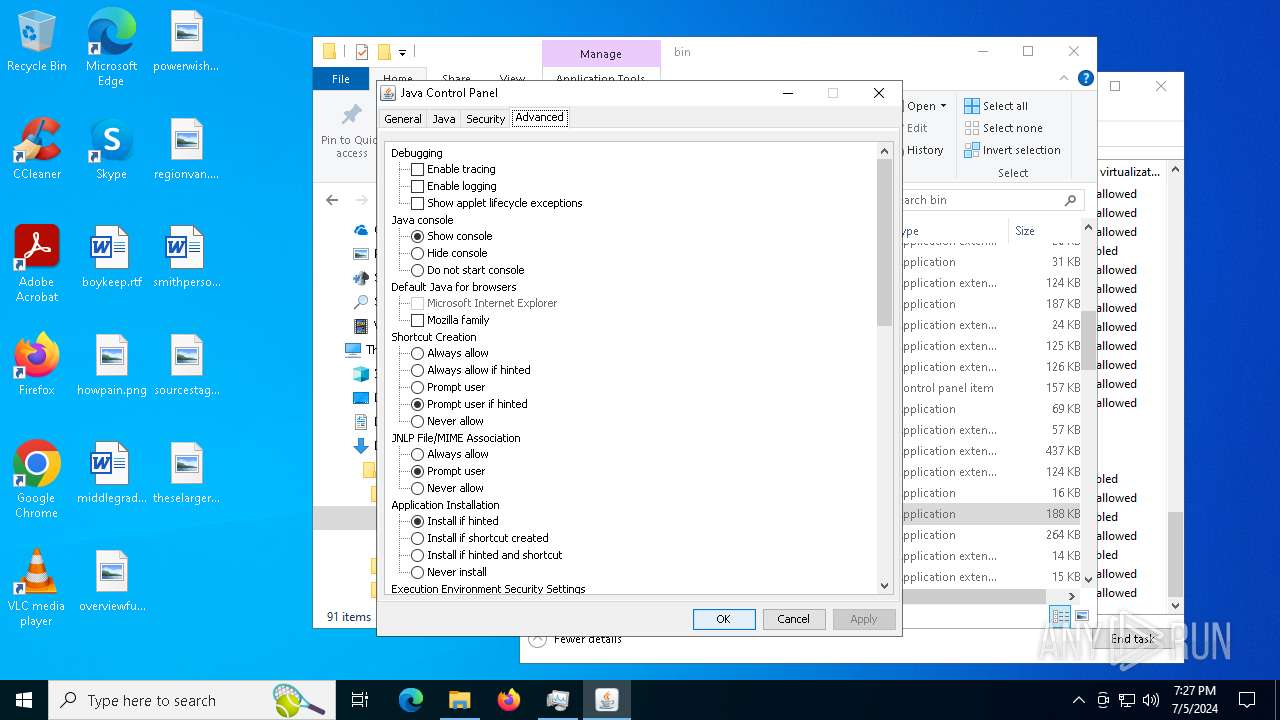Select Prompt user under Shortcut Creation
This screenshot has height=720, width=1280.
click(418, 387)
